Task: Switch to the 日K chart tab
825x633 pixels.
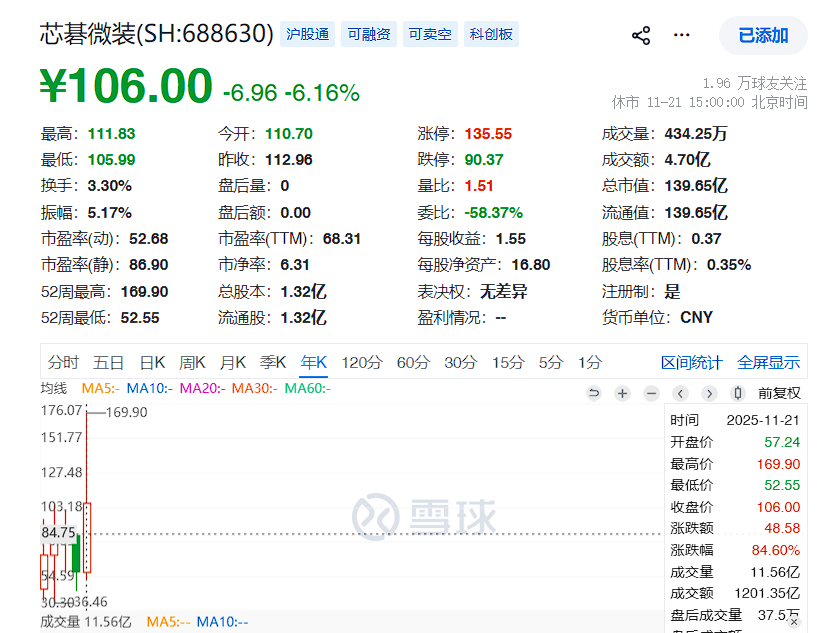Action: (152, 363)
